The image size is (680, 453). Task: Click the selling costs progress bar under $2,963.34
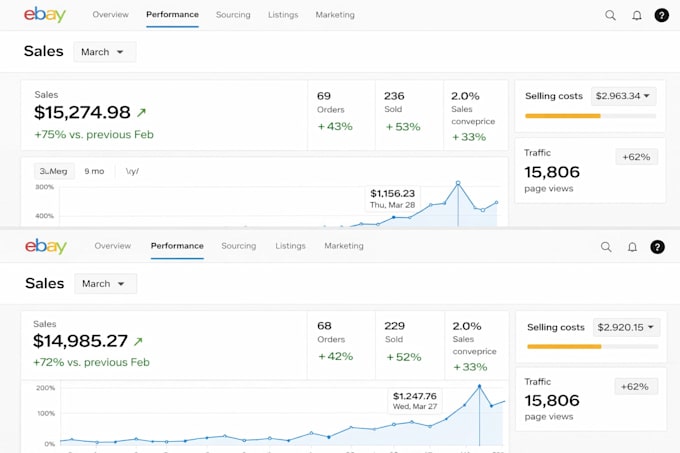tap(590, 116)
